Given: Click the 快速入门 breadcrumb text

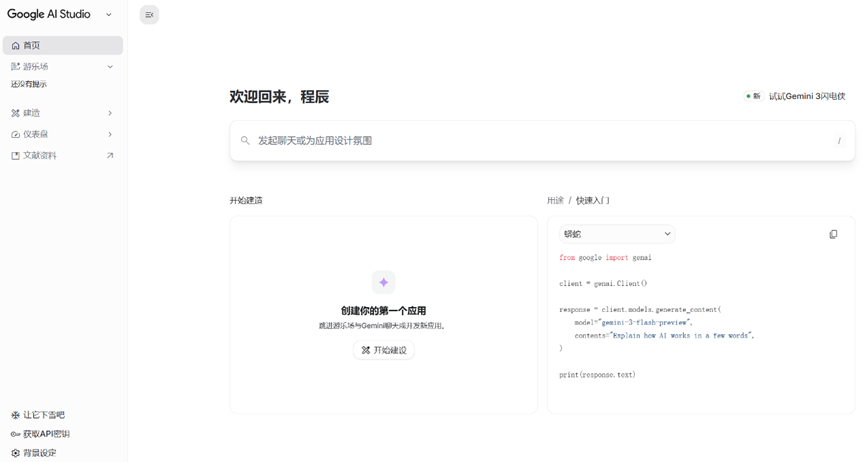Looking at the screenshot, I should point(592,200).
